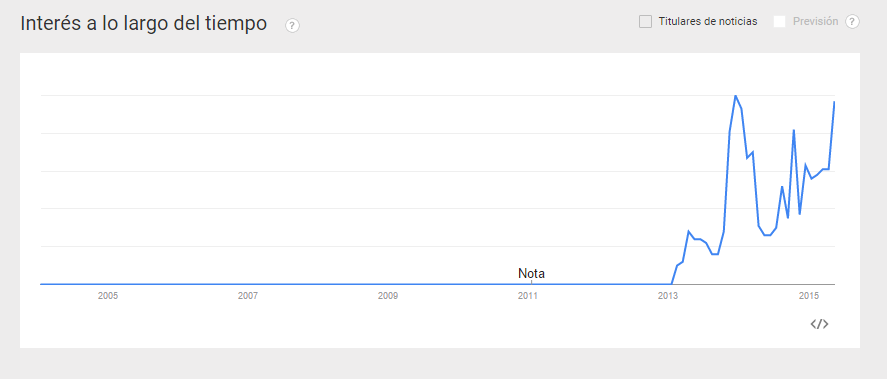Click the 2007 axis label
Viewport: 887px width, 379px height.
[x=248, y=296]
